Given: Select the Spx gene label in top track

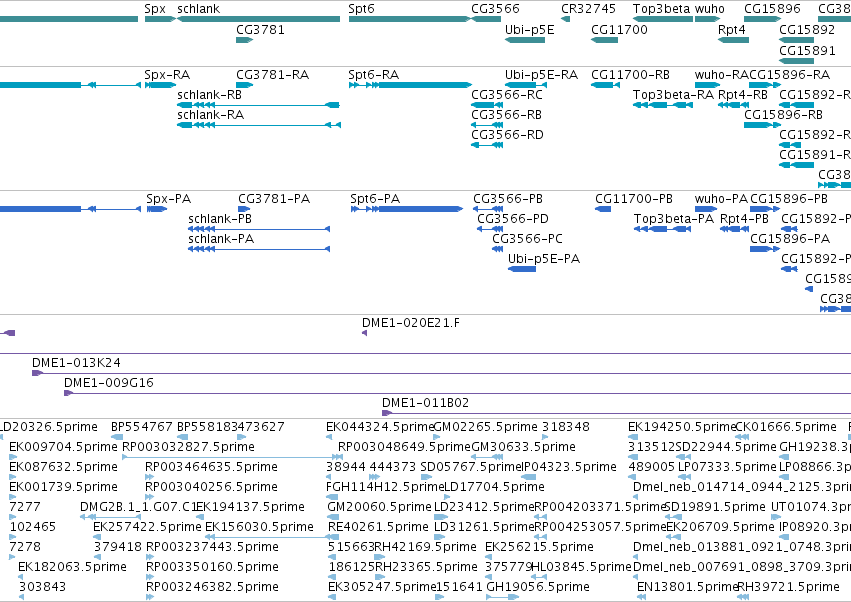Looking at the screenshot, I should click(155, 9).
